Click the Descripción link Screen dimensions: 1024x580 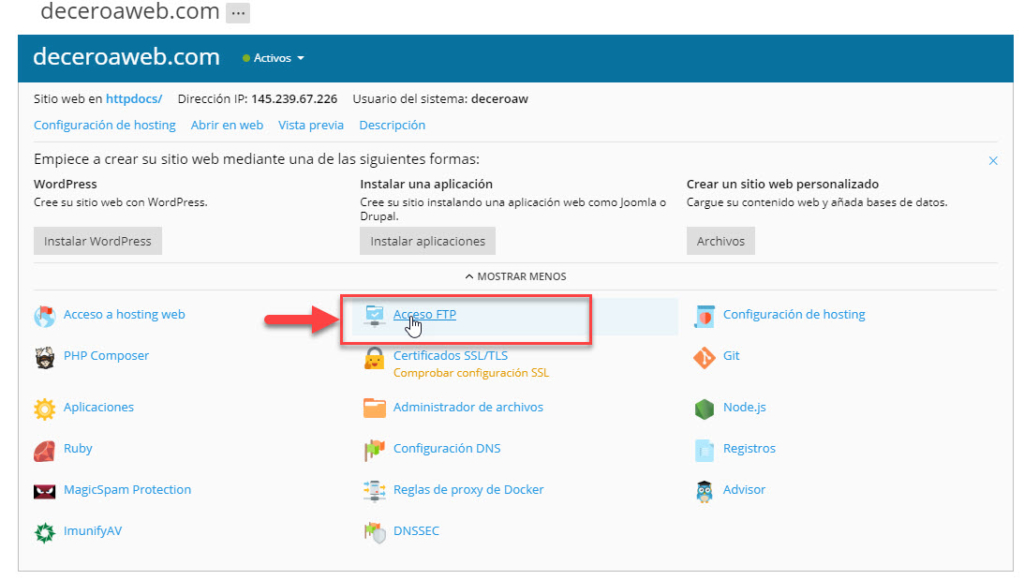point(392,125)
